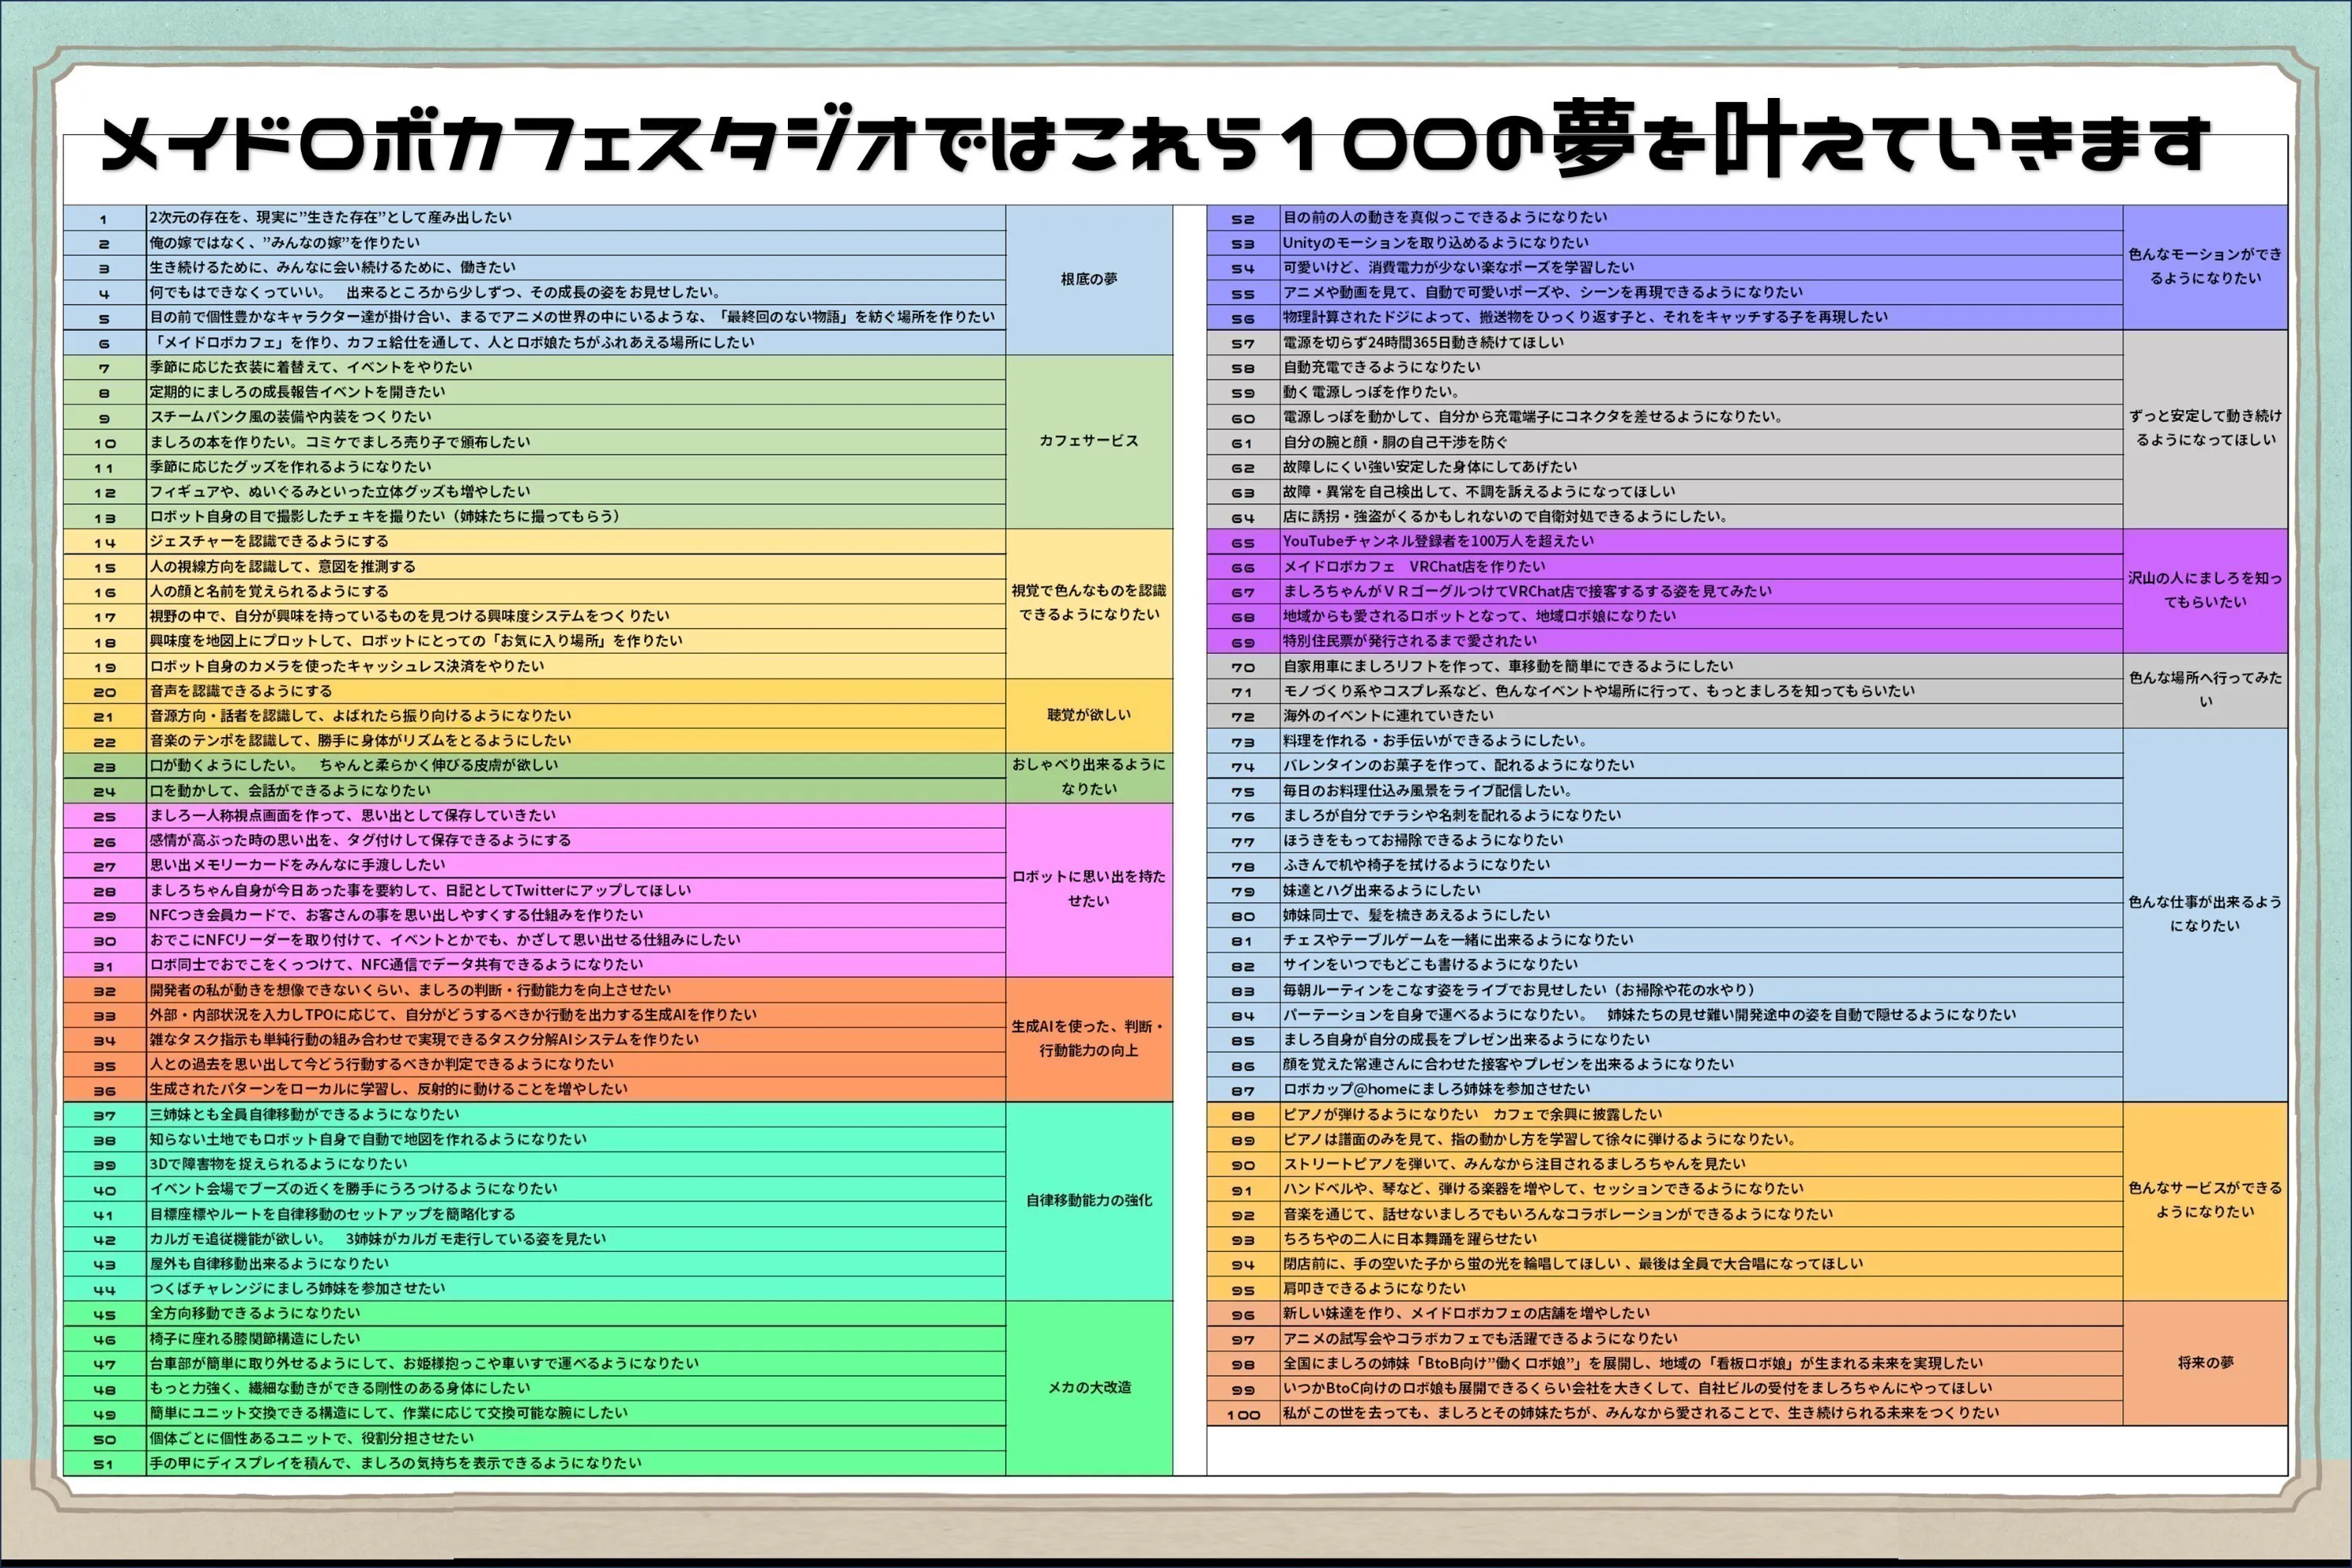Click the 根底の夢 category header cell
2352x1568 pixels.
pos(1088,280)
